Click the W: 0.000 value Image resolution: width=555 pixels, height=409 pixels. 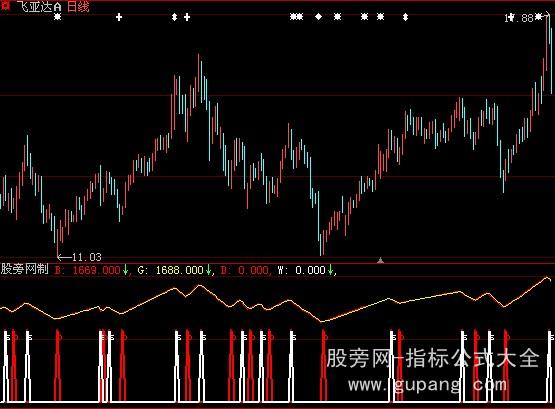click(x=302, y=270)
